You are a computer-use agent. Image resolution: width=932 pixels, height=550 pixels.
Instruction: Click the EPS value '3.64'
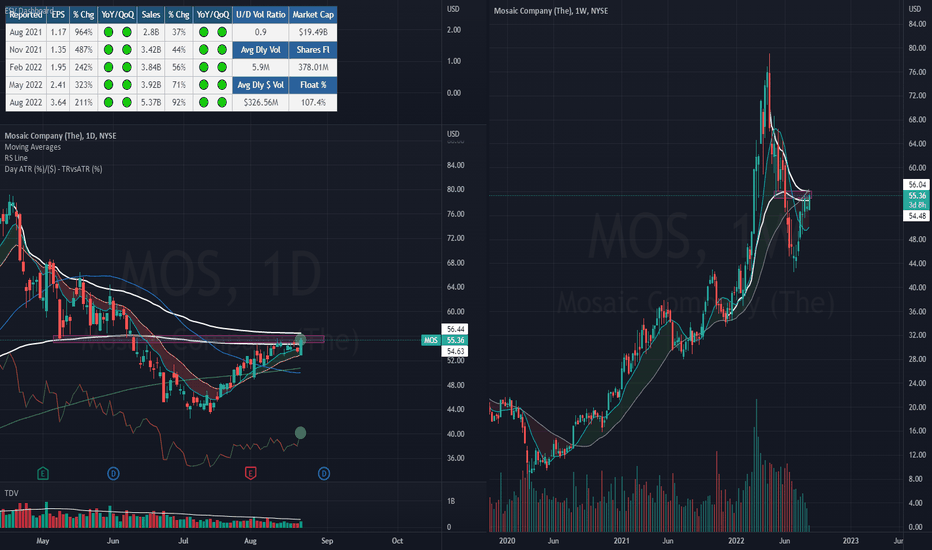click(x=58, y=102)
